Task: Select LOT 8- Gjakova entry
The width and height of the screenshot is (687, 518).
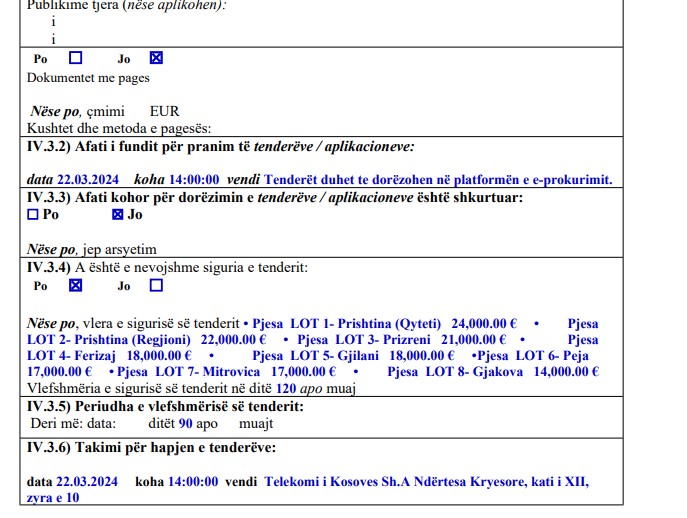Action: 475,372
